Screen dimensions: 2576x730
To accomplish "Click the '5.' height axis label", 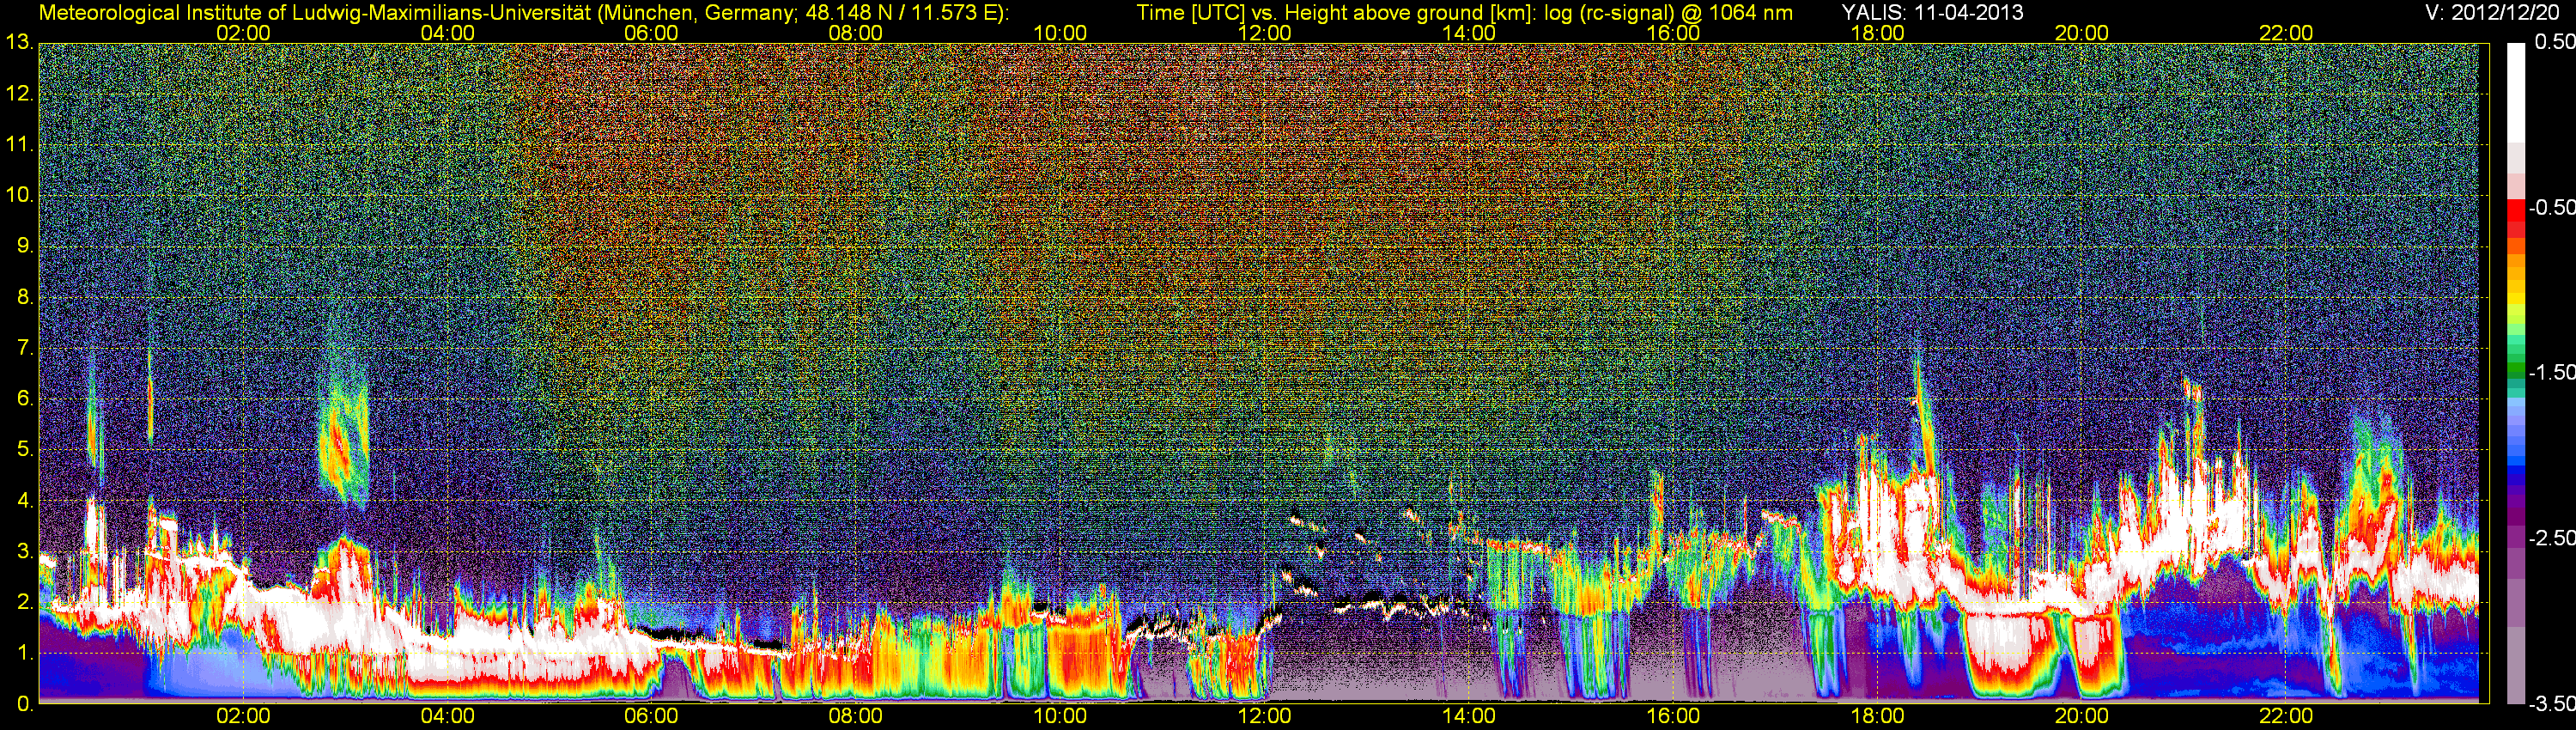I will click(24, 450).
